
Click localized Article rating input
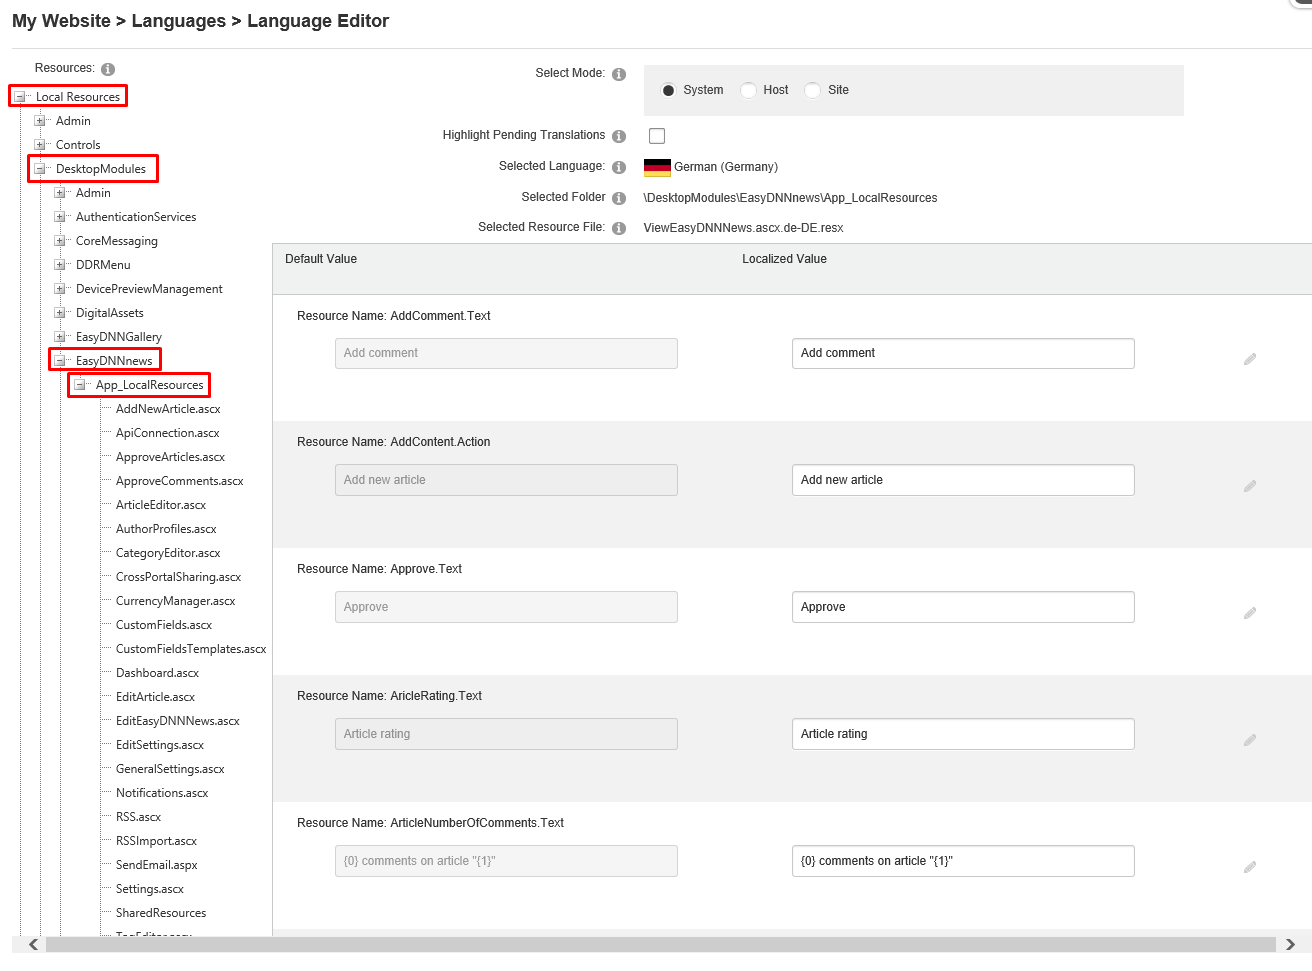pyautogui.click(x=963, y=734)
